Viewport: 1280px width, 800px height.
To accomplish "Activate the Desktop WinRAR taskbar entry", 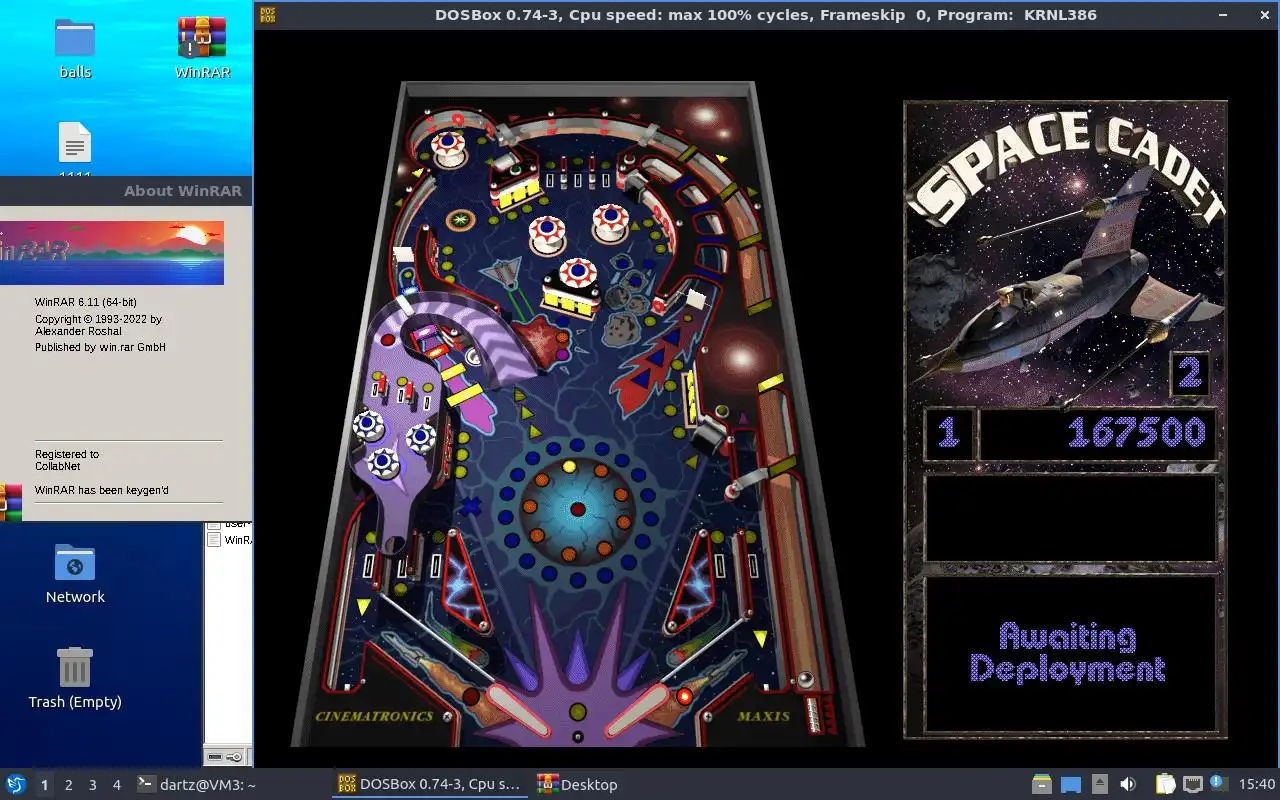I will point(577,785).
